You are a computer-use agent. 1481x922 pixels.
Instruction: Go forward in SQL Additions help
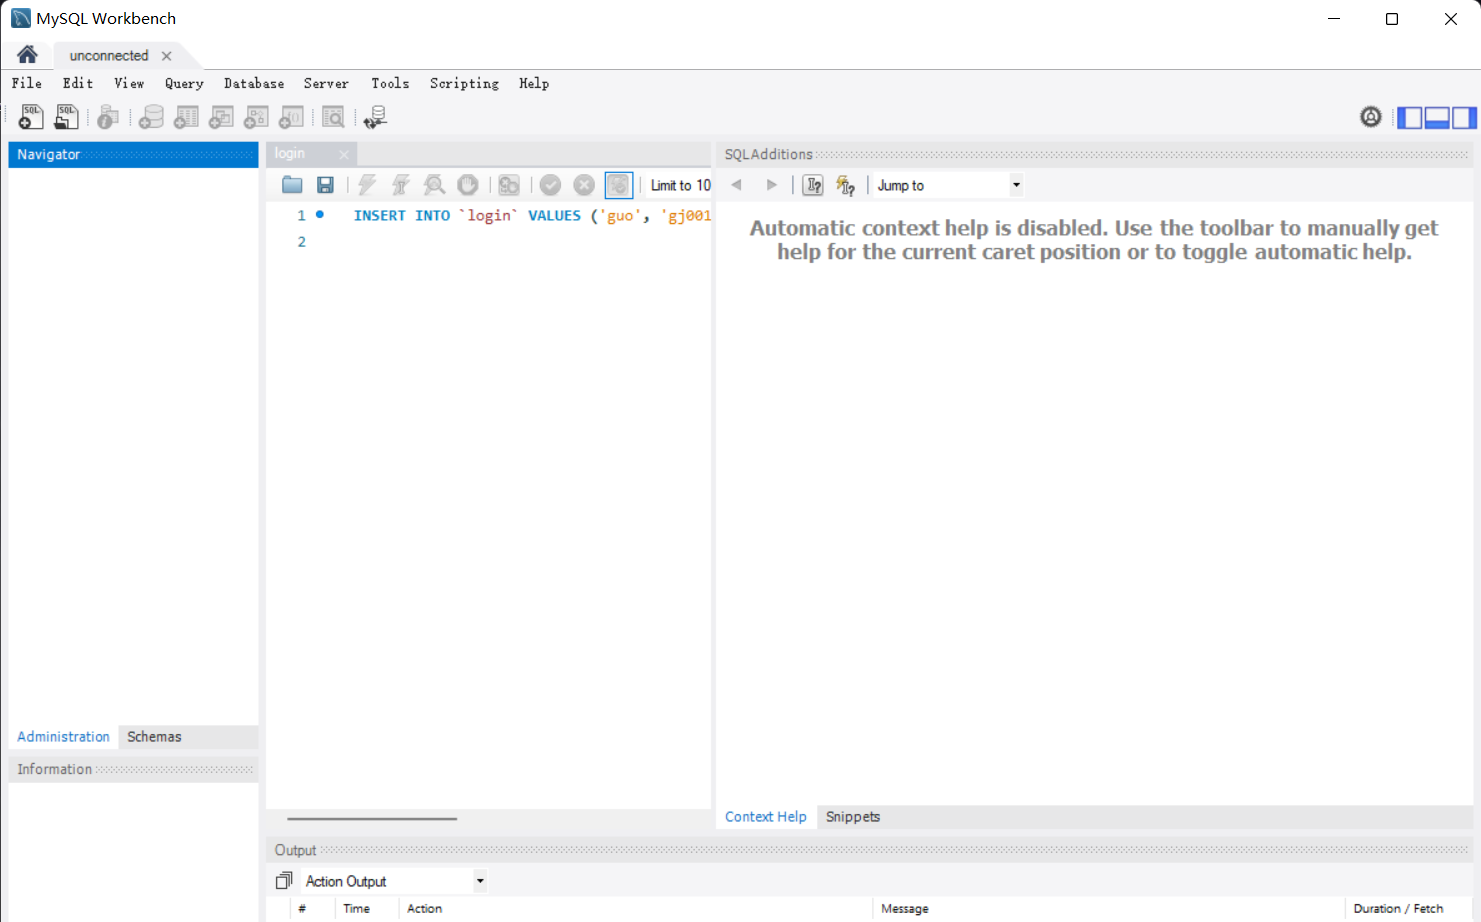(x=771, y=185)
